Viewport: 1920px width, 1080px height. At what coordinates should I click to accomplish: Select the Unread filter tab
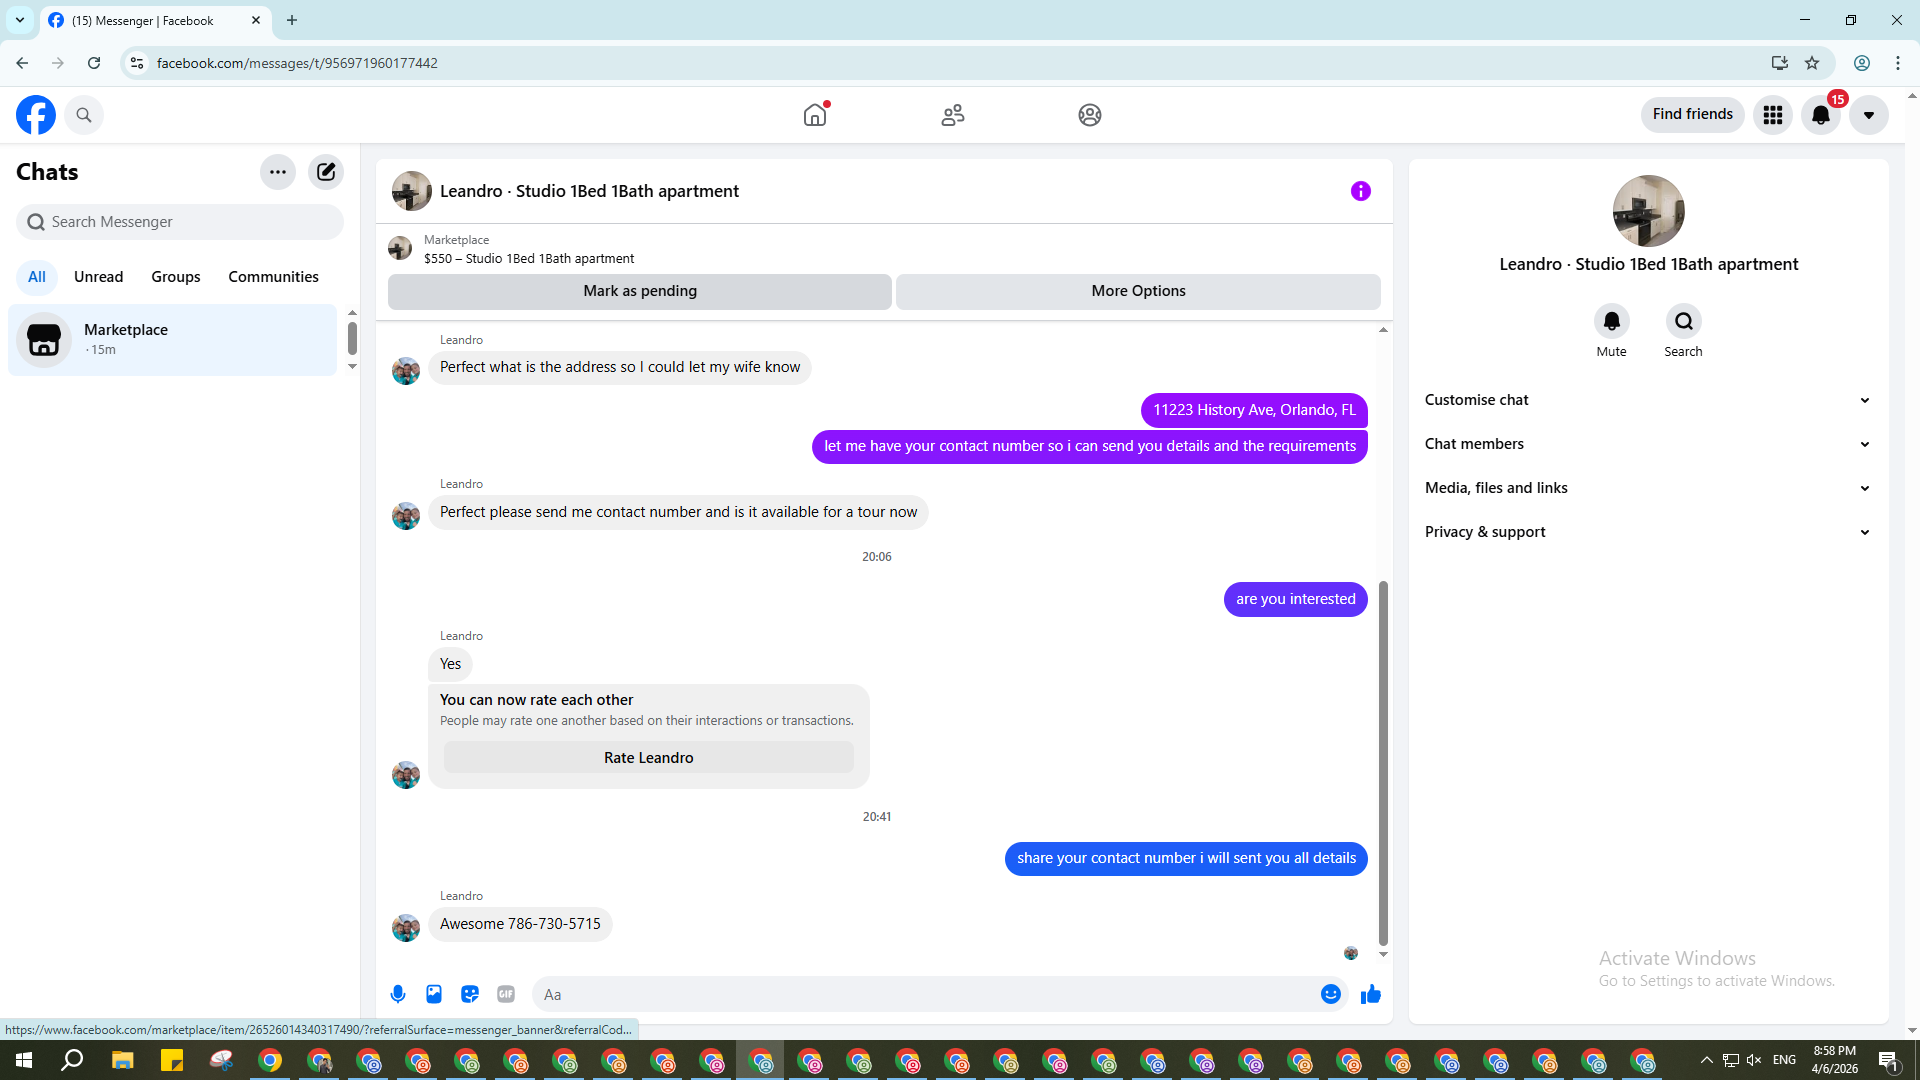99,277
